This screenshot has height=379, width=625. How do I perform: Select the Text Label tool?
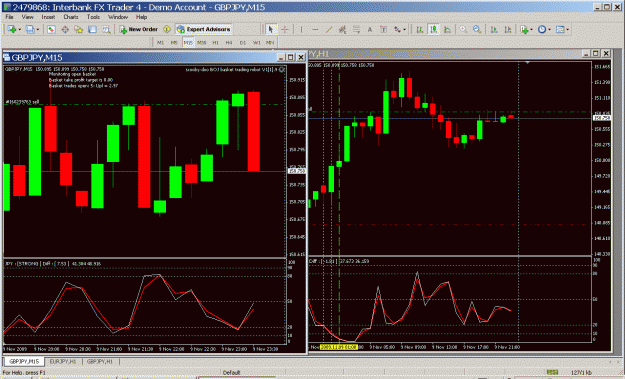383,29
